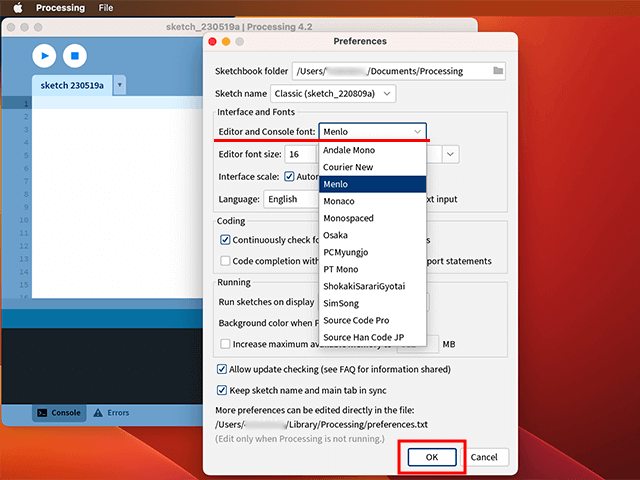Toggle the Interface scale Automatic checkbox
The image size is (640, 480).
(289, 176)
